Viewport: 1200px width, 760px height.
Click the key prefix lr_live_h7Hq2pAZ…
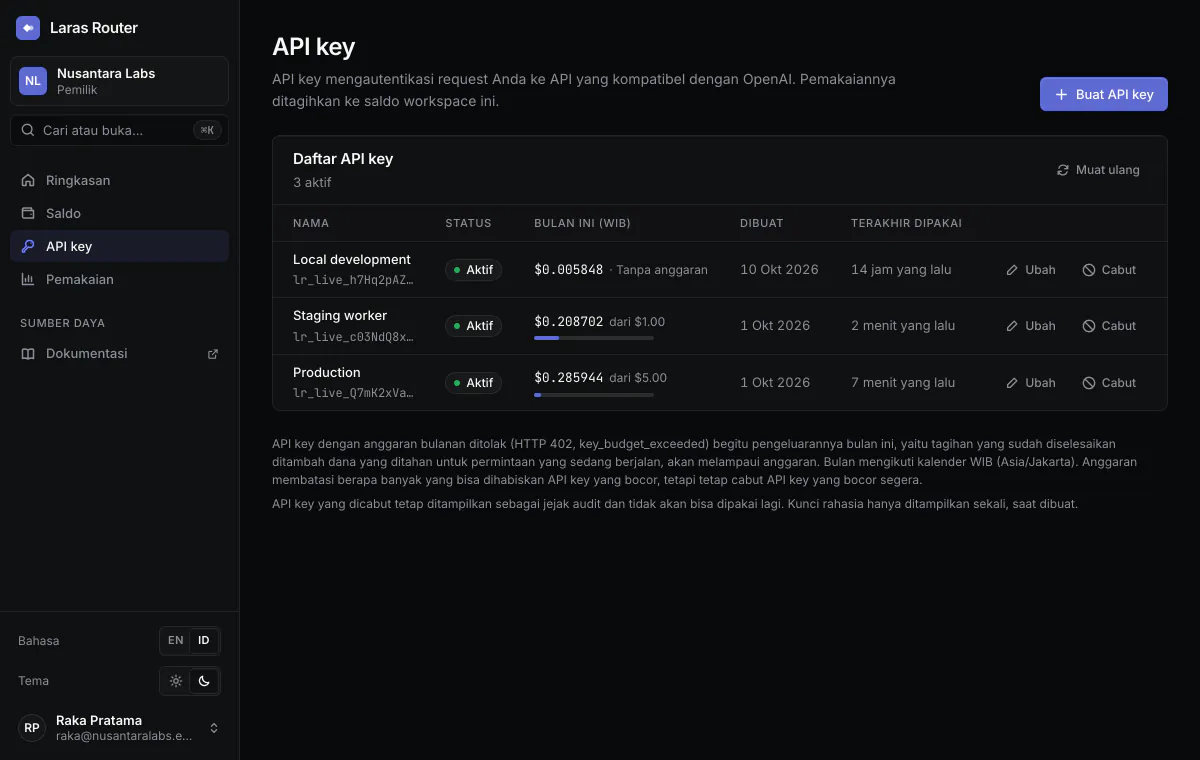(x=353, y=280)
